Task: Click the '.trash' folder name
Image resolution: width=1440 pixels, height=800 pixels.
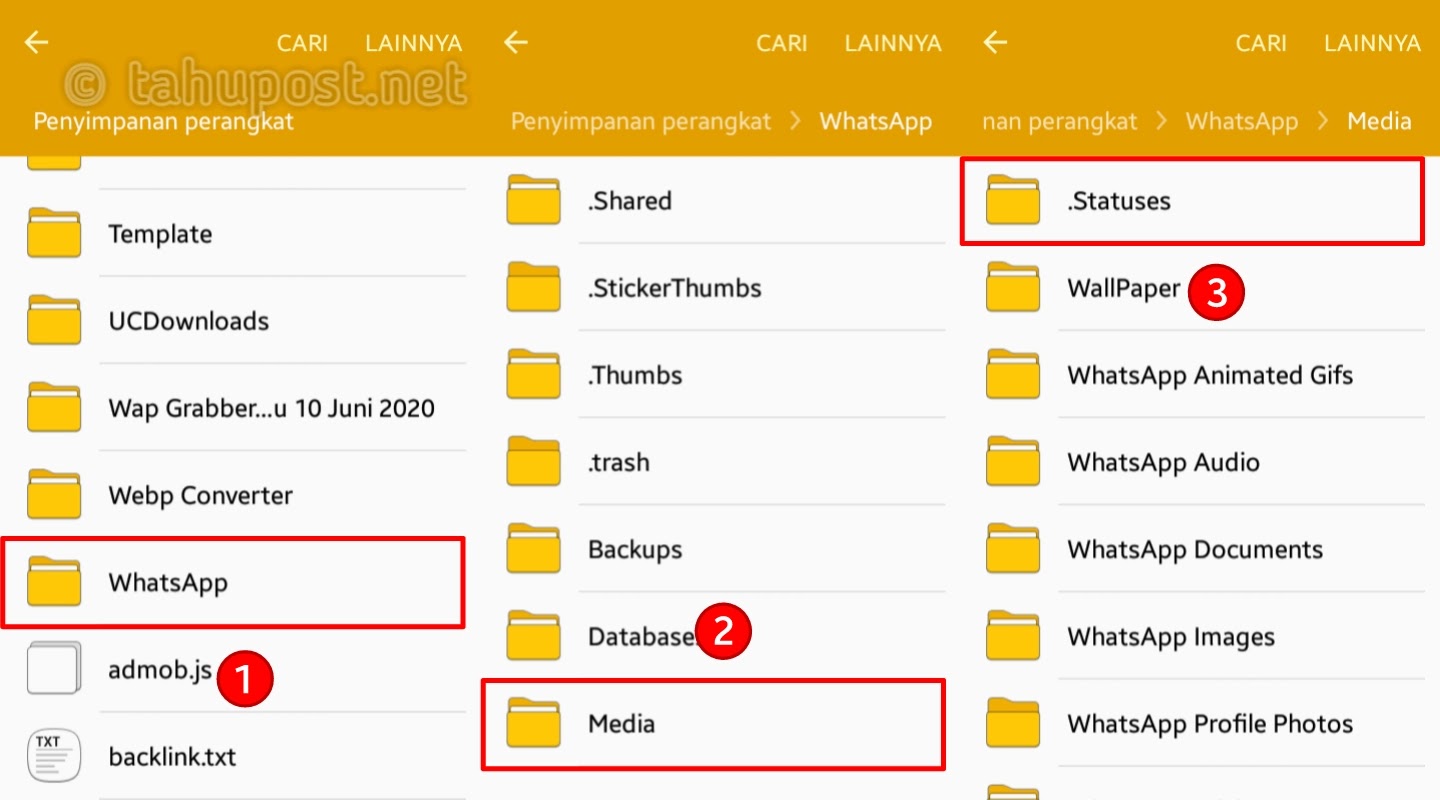Action: pyautogui.click(x=618, y=462)
